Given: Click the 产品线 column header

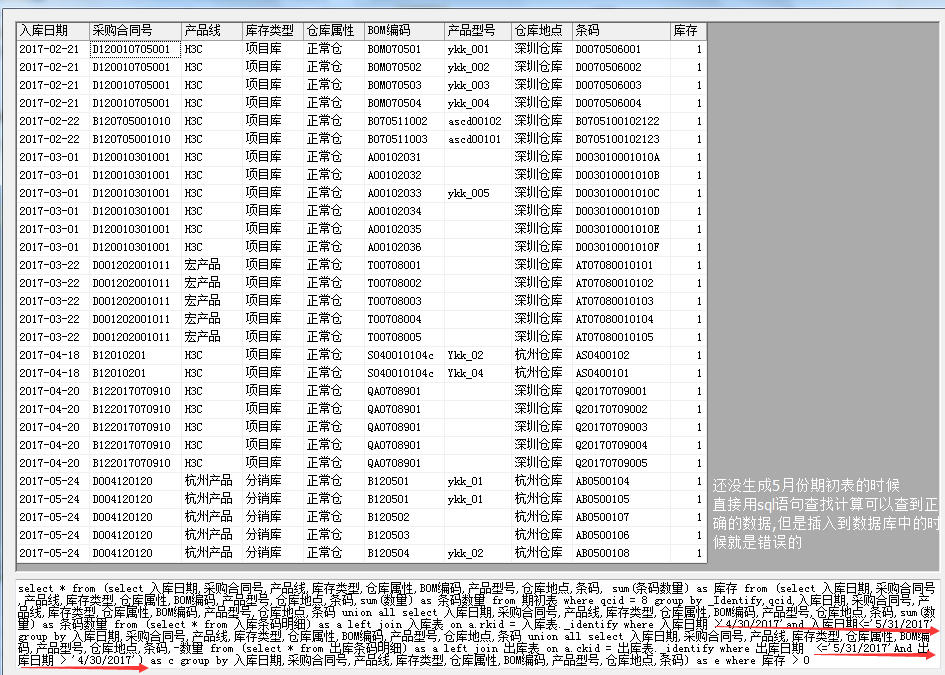Looking at the screenshot, I should pos(212,31).
